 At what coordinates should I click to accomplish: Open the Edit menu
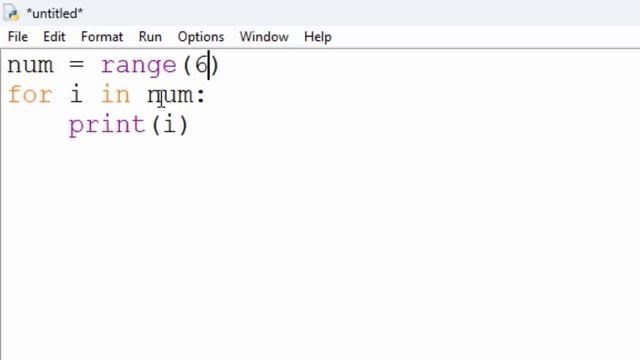coord(54,37)
